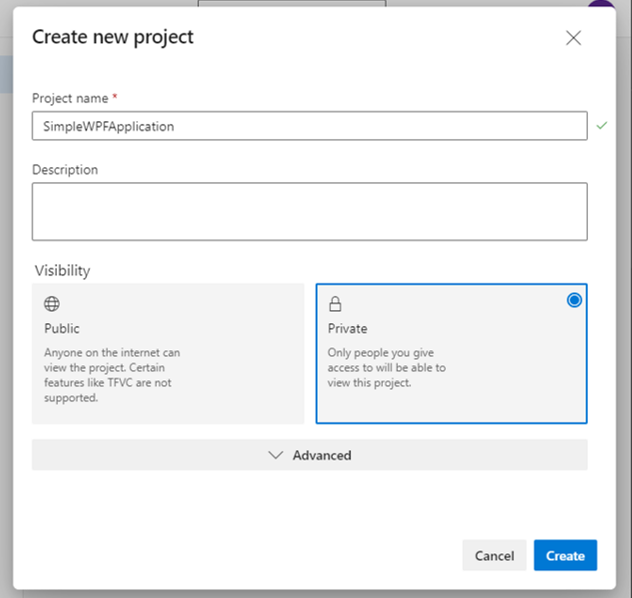Image resolution: width=632 pixels, height=598 pixels.
Task: Click the Public option description text
Action: pyautogui.click(x=112, y=375)
